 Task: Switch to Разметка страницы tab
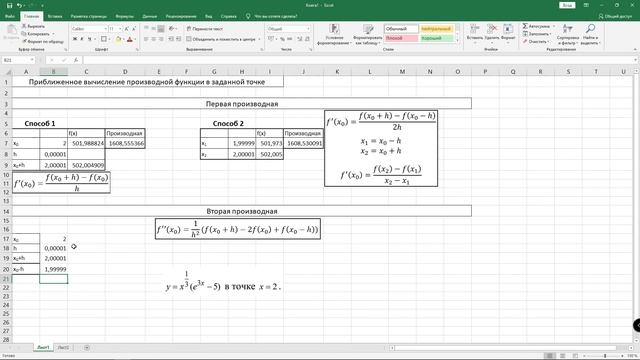click(x=89, y=16)
